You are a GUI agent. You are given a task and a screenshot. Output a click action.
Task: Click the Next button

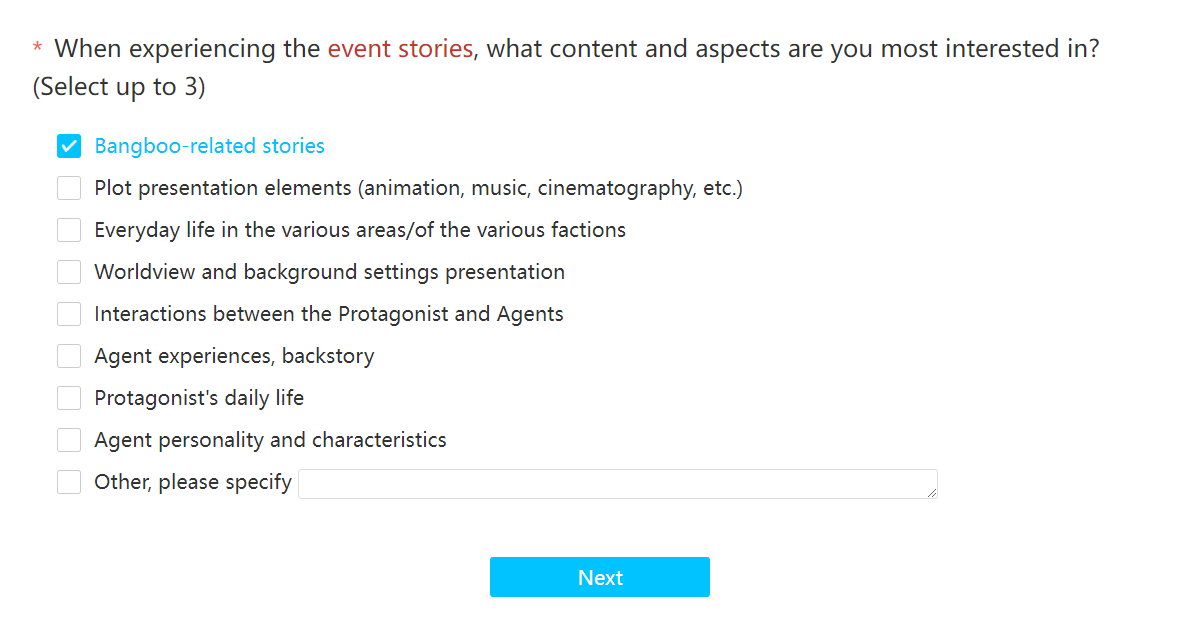[600, 577]
